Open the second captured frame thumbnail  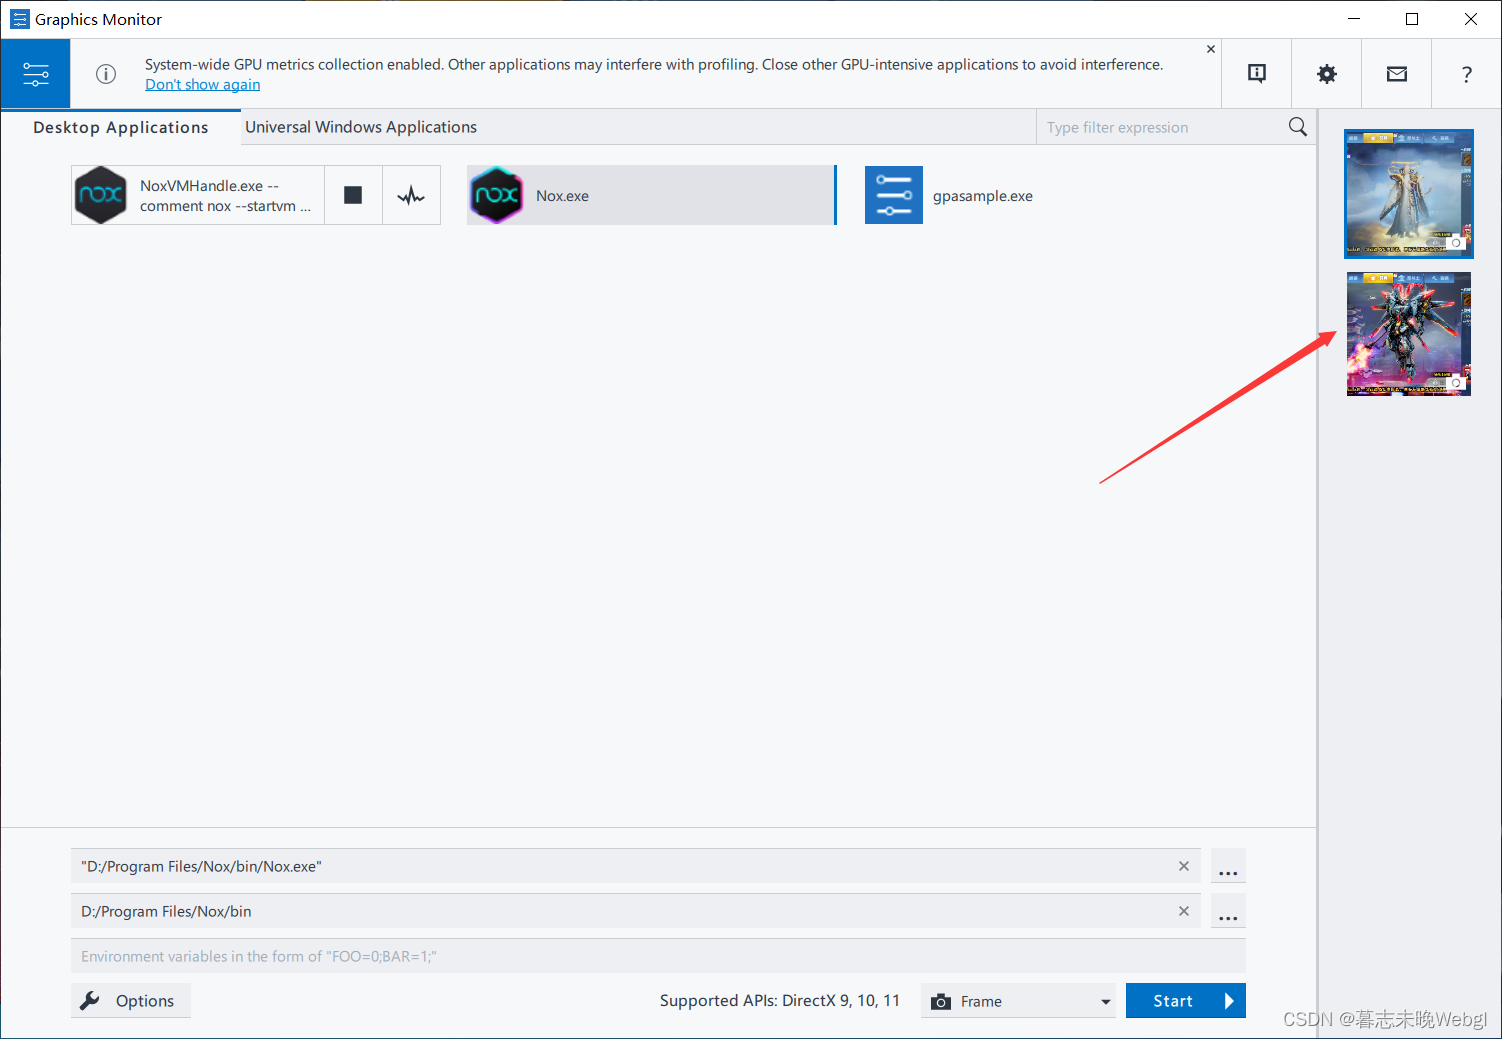[x=1409, y=334]
